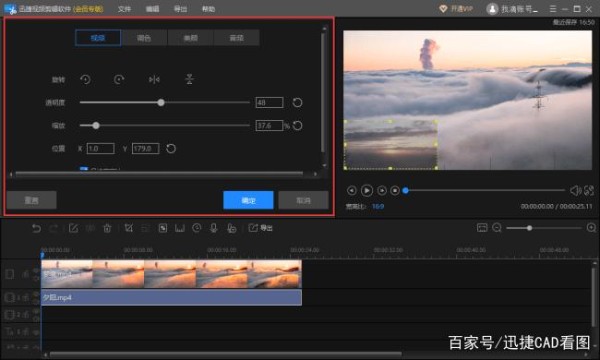Click the opacity value field showing 48

pos(269,103)
